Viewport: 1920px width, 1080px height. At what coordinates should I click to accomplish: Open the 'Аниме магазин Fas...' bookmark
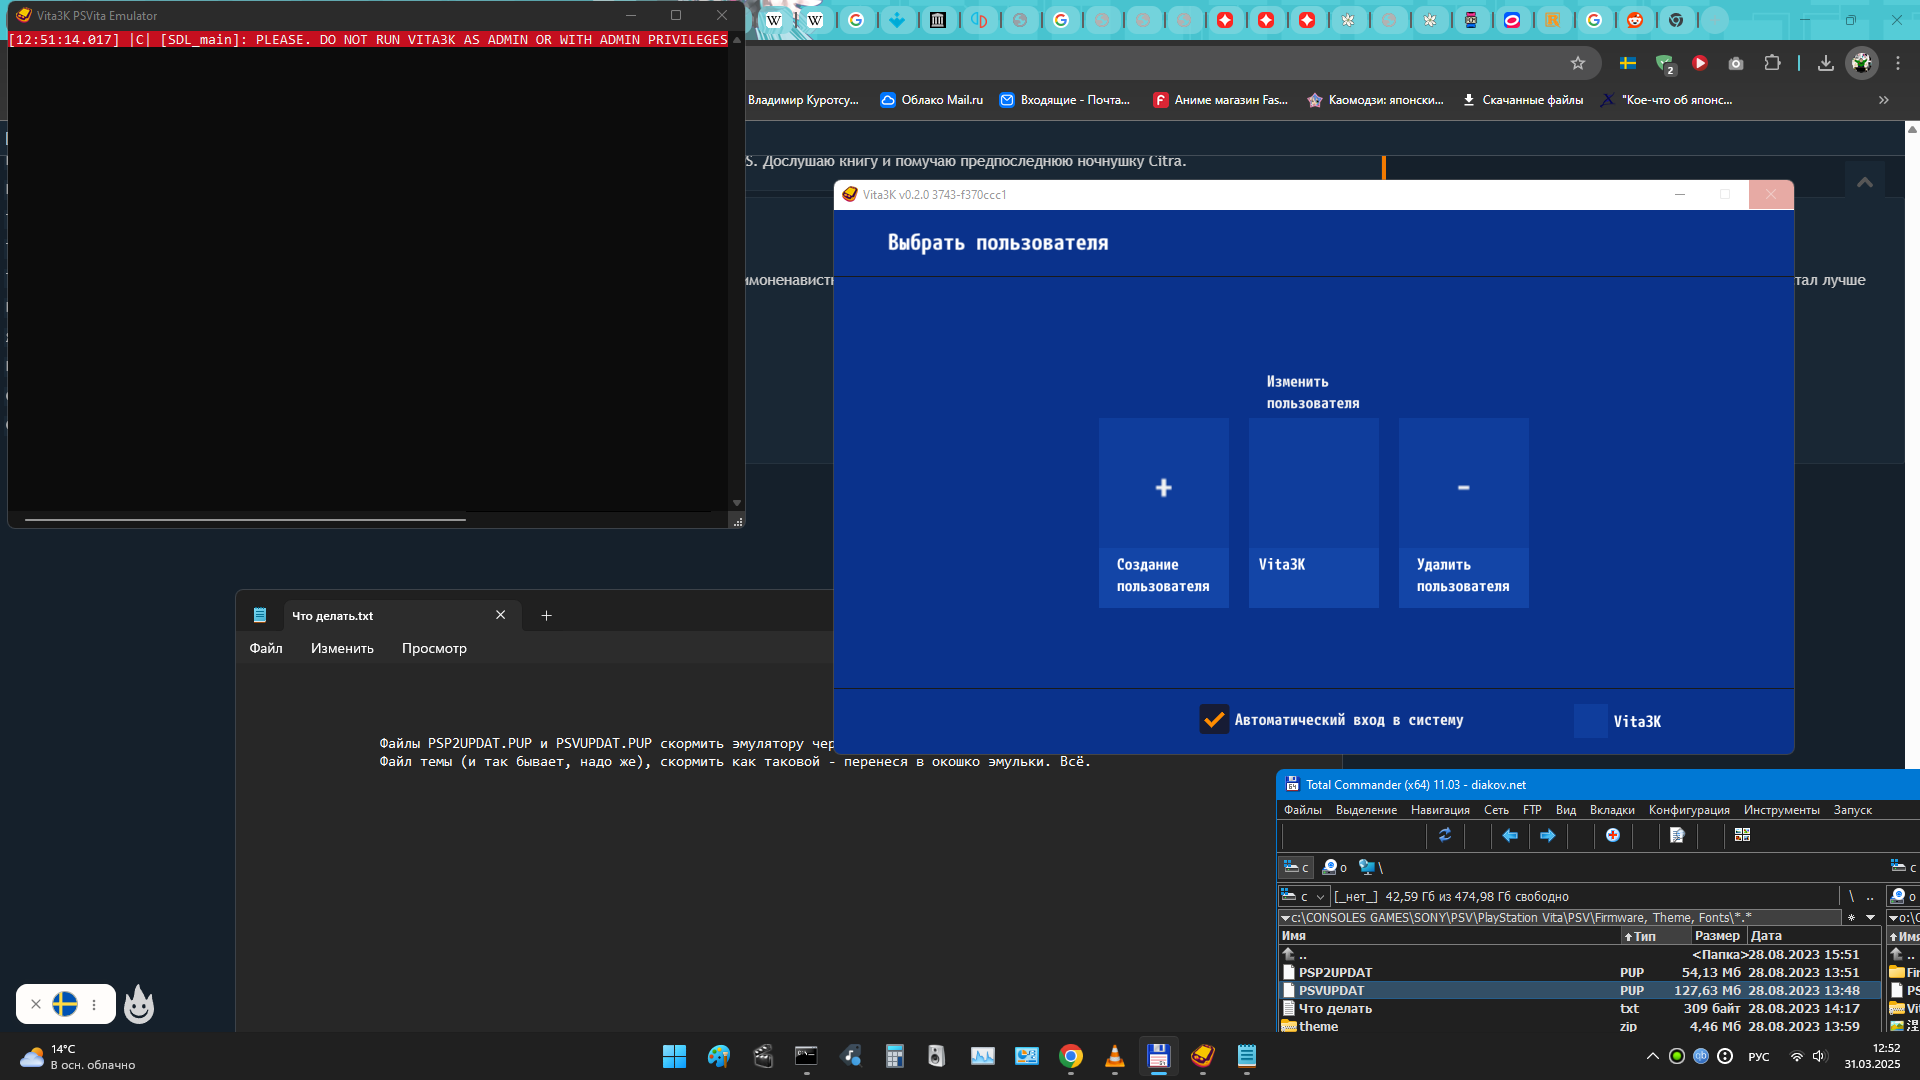[x=1220, y=100]
